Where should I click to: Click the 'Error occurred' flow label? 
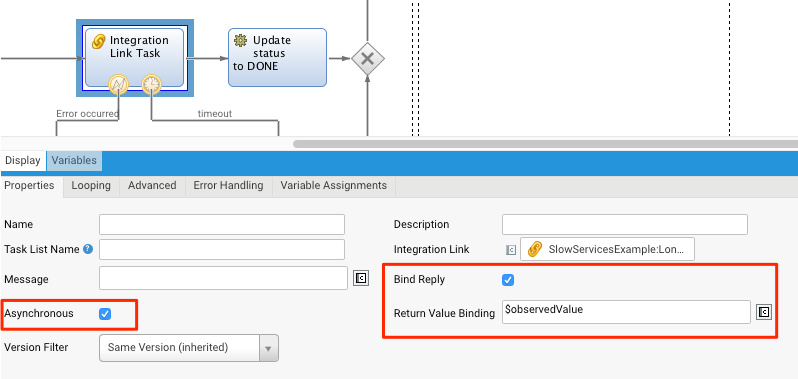88,114
